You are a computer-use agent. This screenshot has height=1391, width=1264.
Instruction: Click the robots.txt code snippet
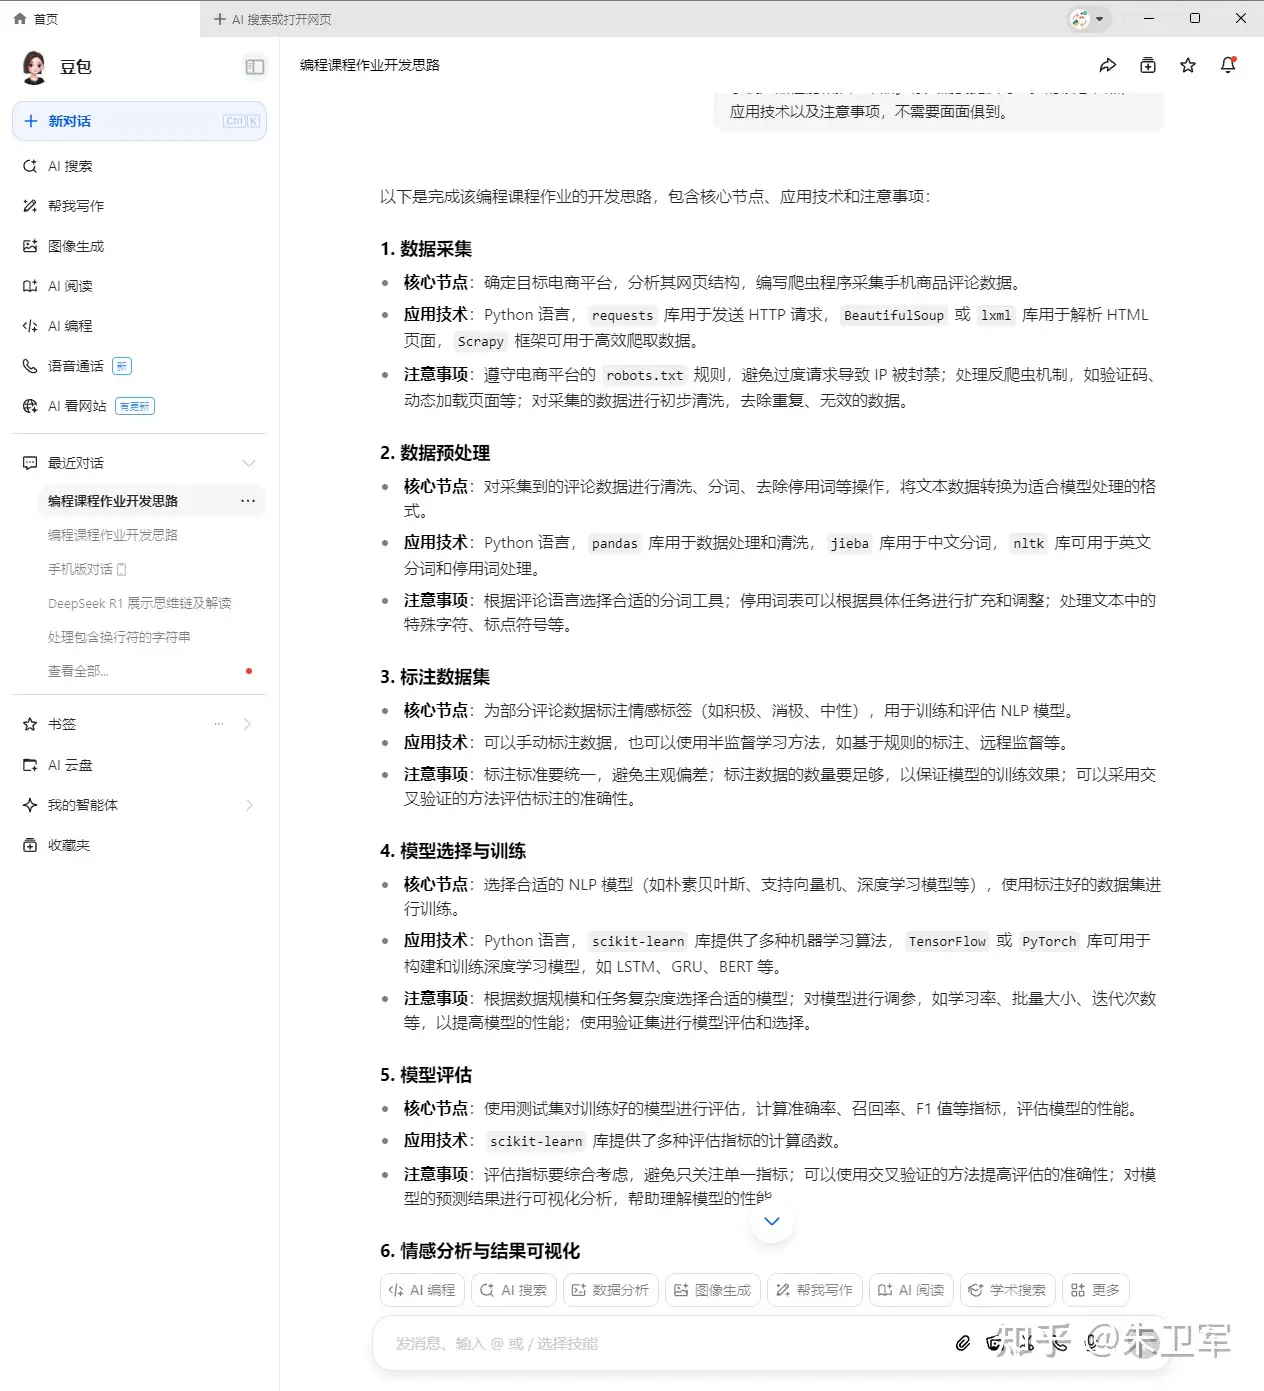tap(644, 375)
